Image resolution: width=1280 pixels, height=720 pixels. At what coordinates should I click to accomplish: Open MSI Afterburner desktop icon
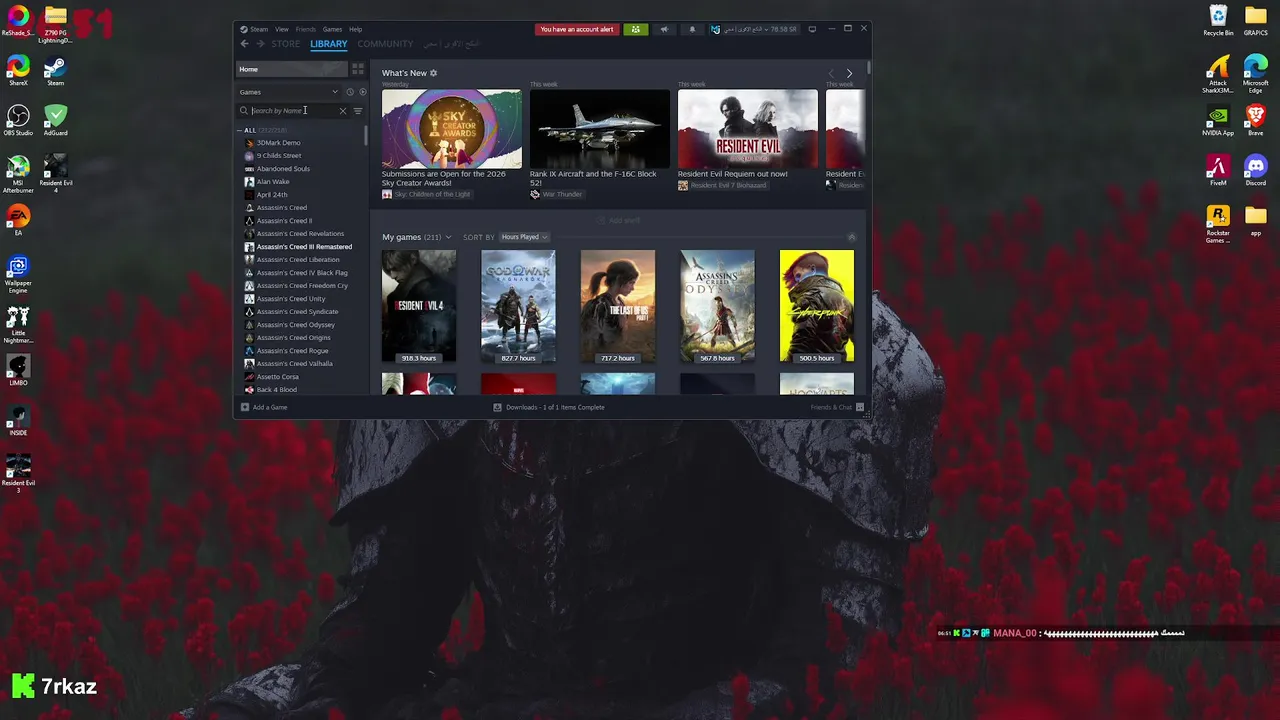(x=18, y=174)
